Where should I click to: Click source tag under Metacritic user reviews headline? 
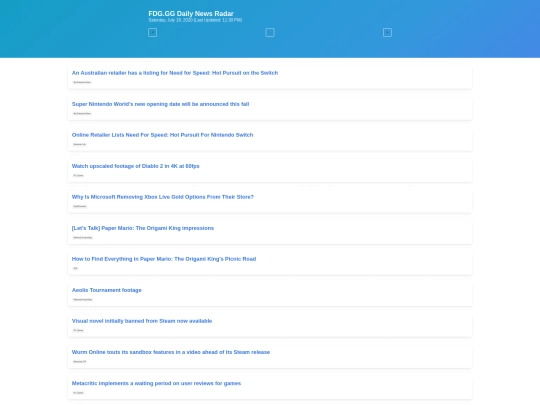coord(78,393)
